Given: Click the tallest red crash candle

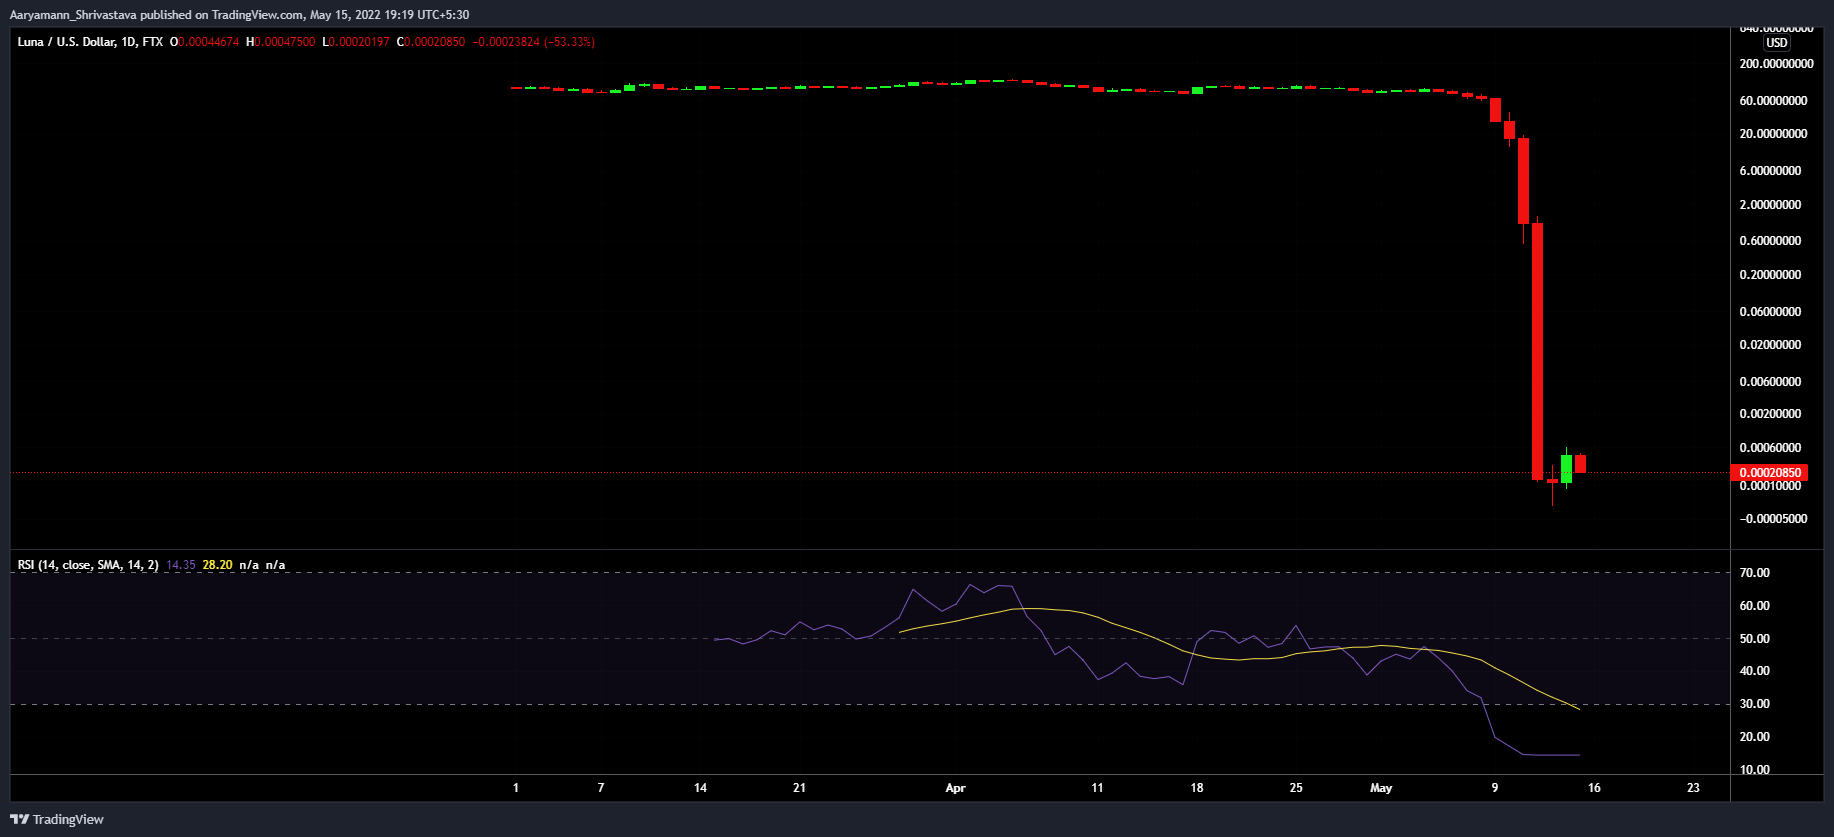Looking at the screenshot, I should (1537, 350).
